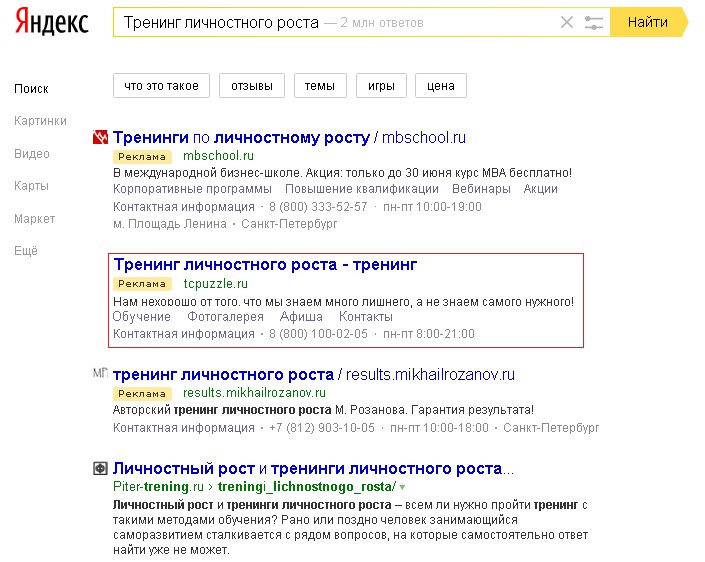Screen dimensions: 705x562
Task: Switch to the Картинки search section
Action: (40, 121)
